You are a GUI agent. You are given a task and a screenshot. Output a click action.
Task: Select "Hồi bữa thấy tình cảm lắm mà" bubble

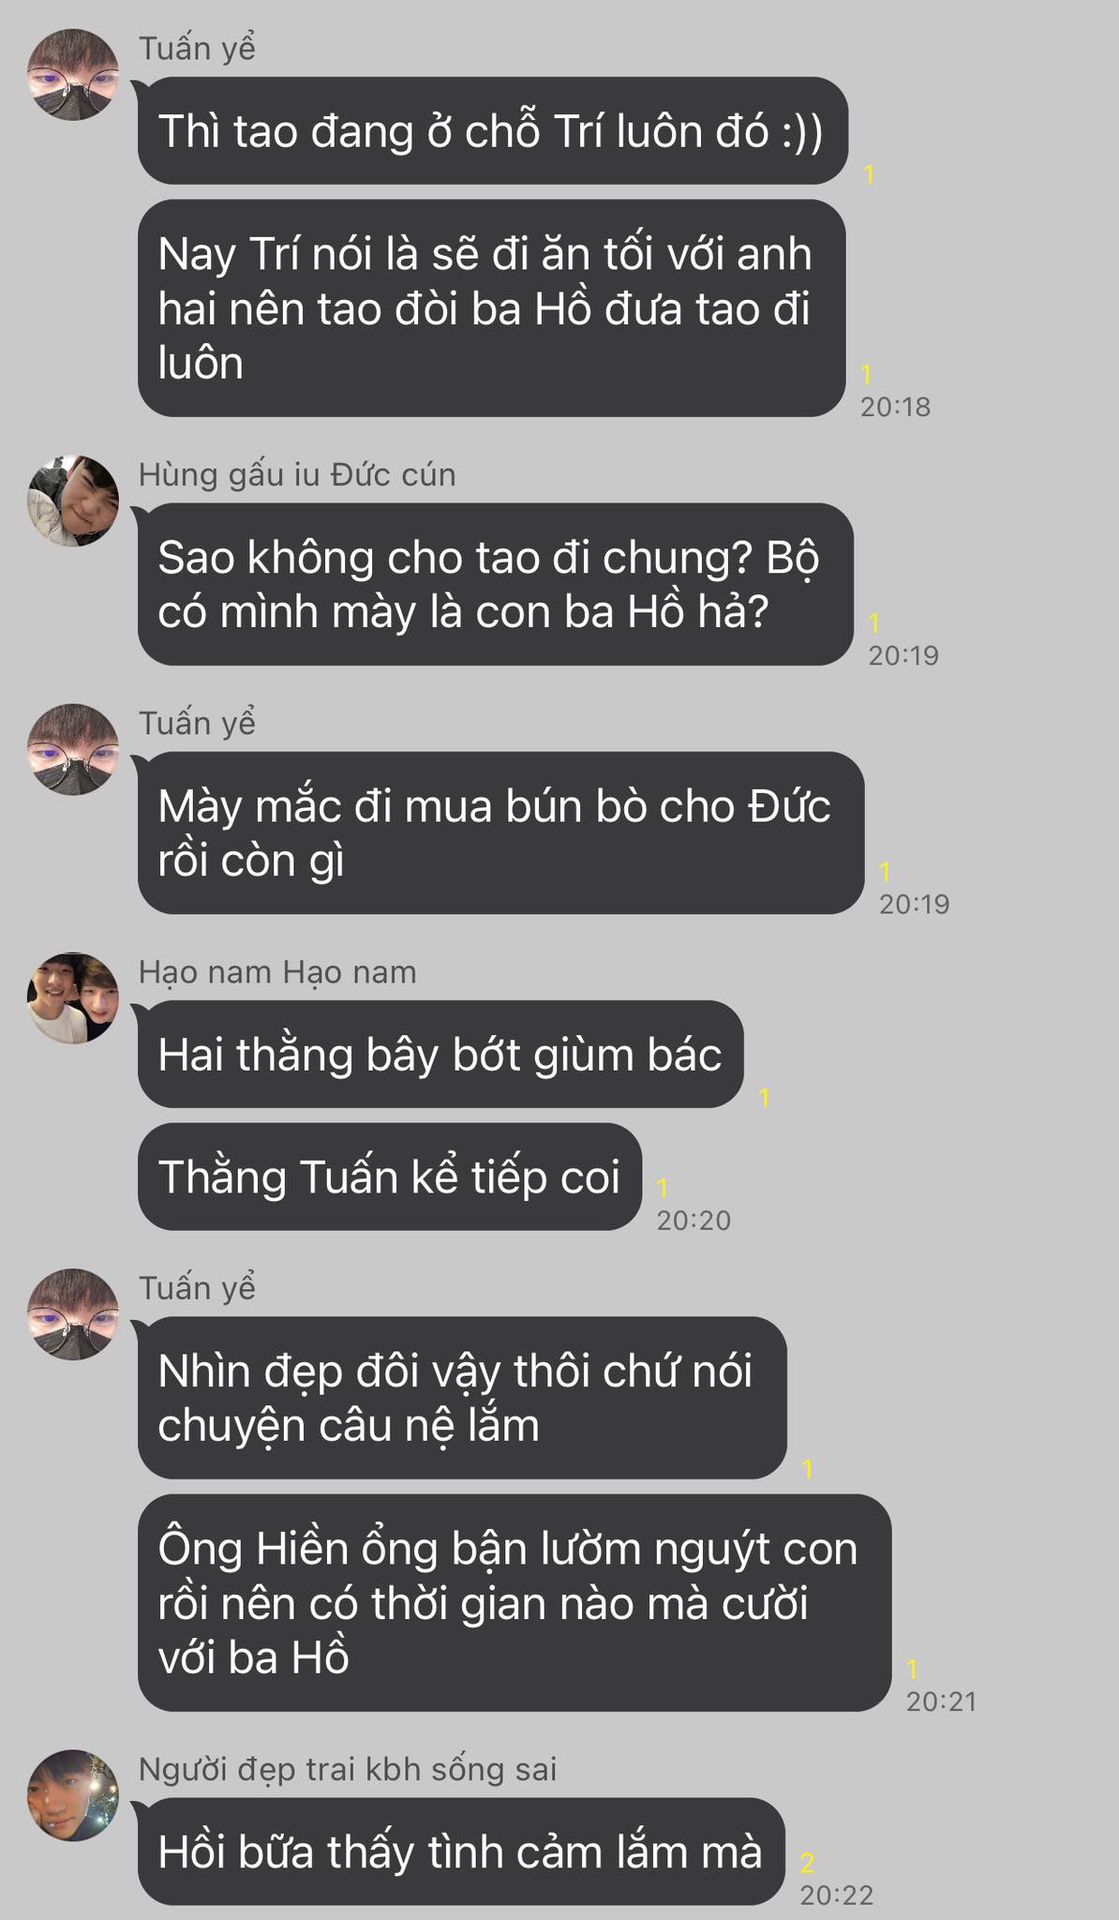point(461,1851)
